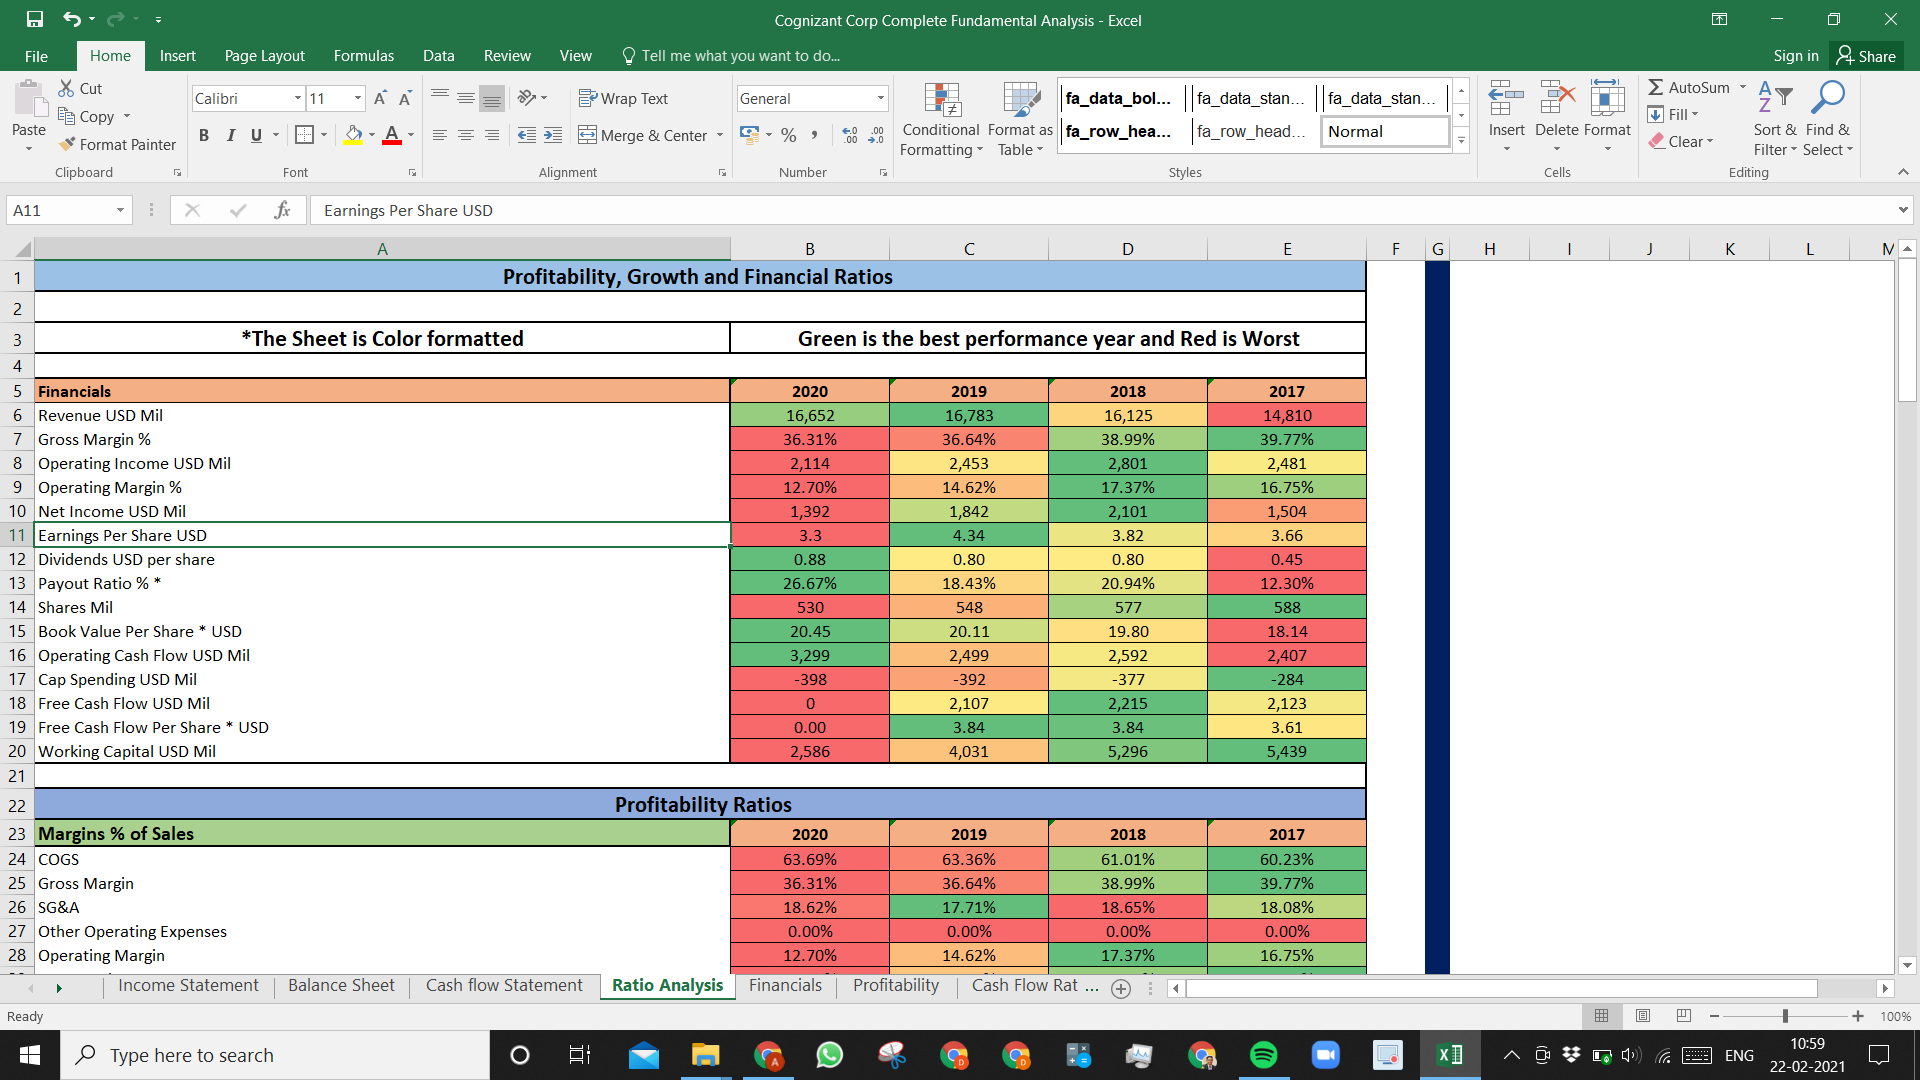This screenshot has width=1920, height=1080.
Task: Open the number format dropdown showing General
Action: [x=880, y=98]
